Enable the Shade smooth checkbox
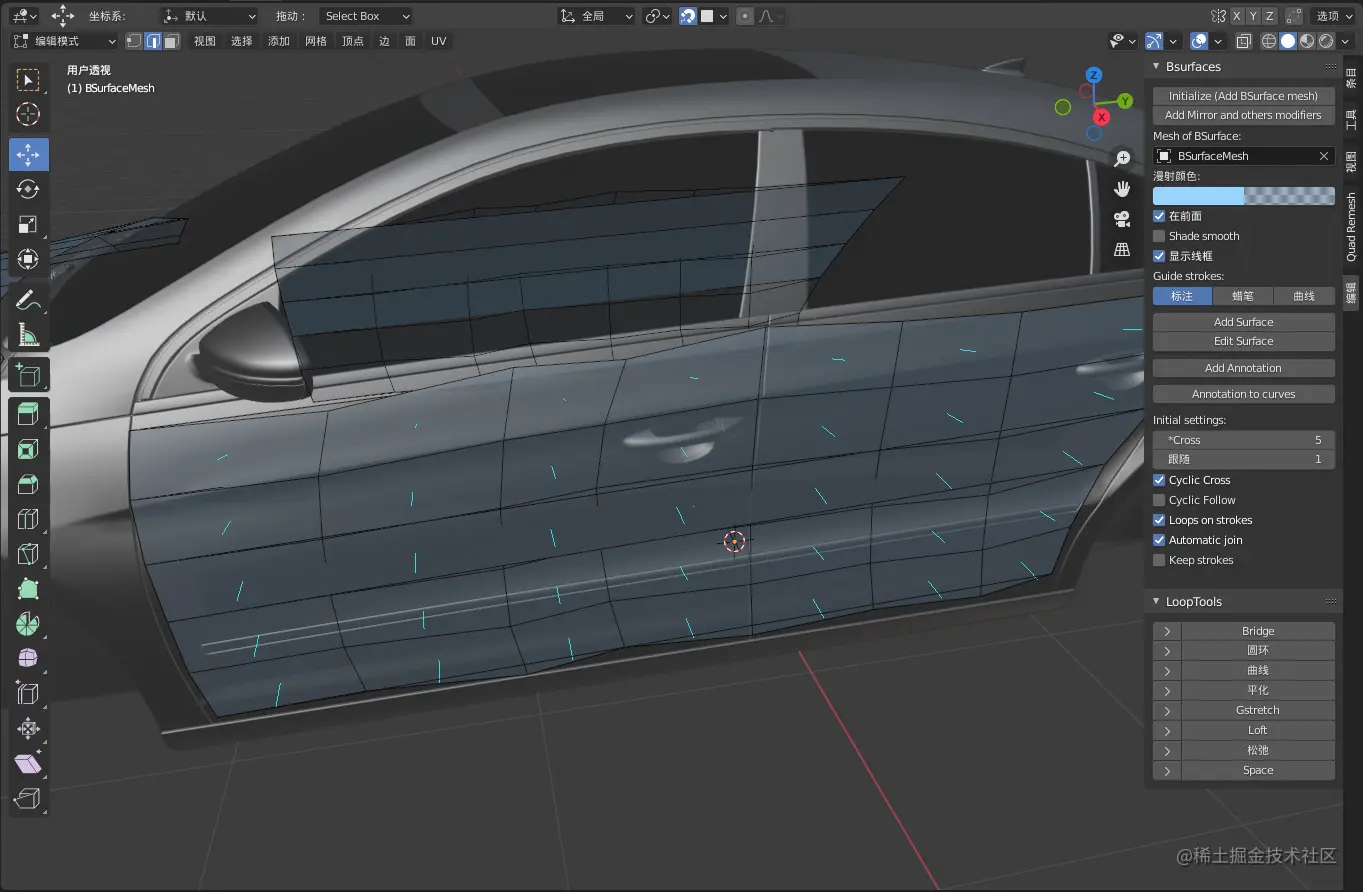This screenshot has height=892, width=1363. pos(1159,236)
